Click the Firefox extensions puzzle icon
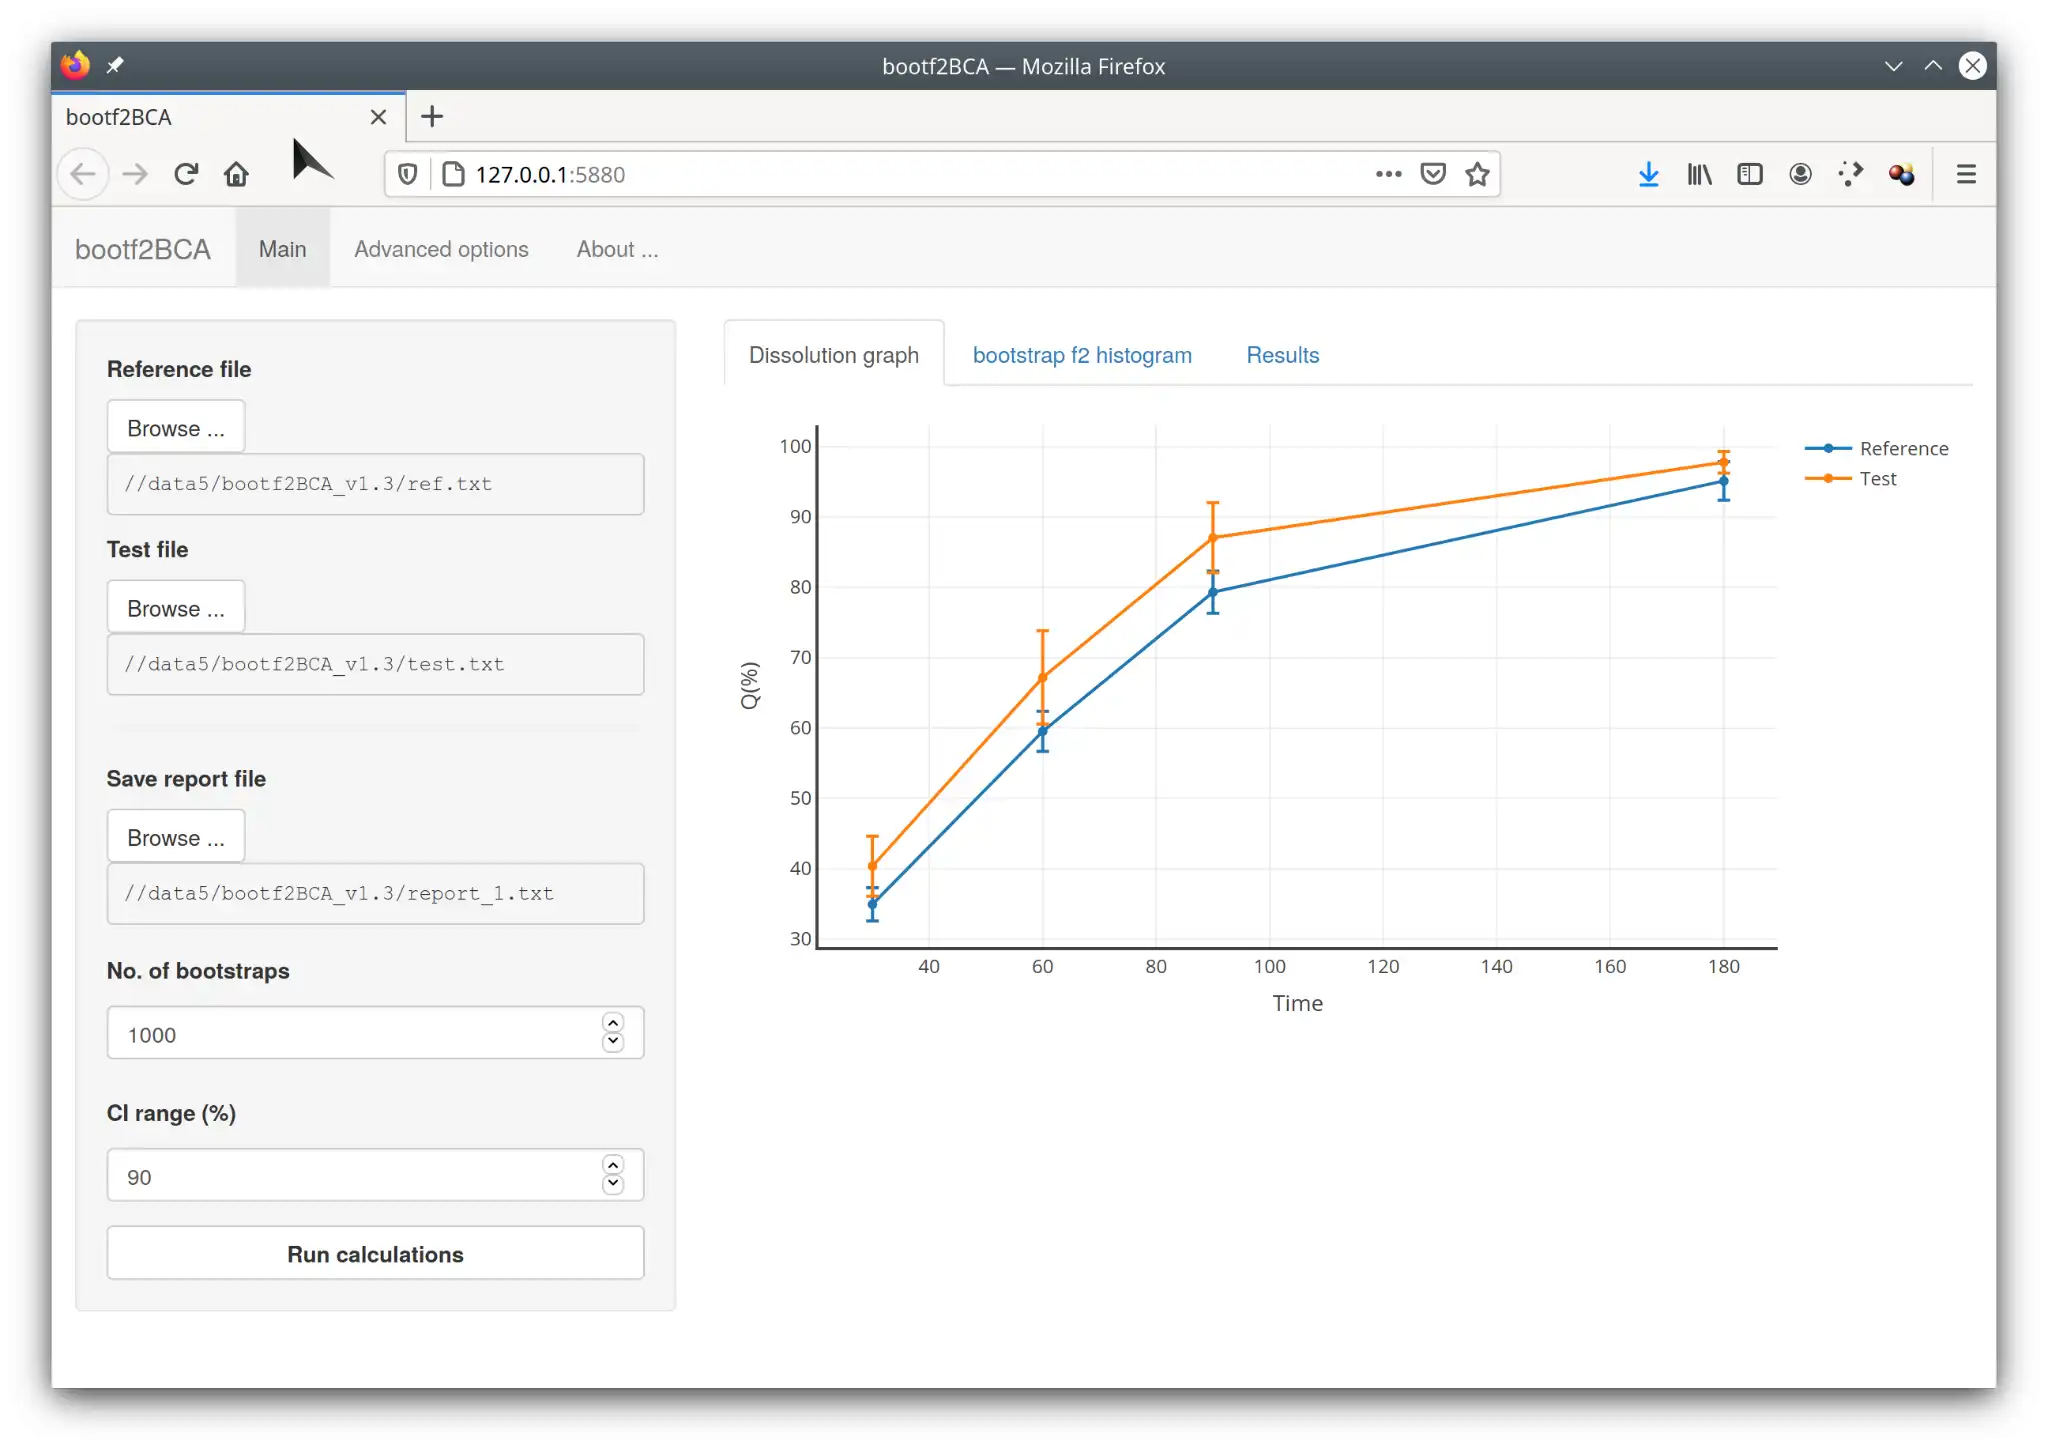 pos(1849,172)
